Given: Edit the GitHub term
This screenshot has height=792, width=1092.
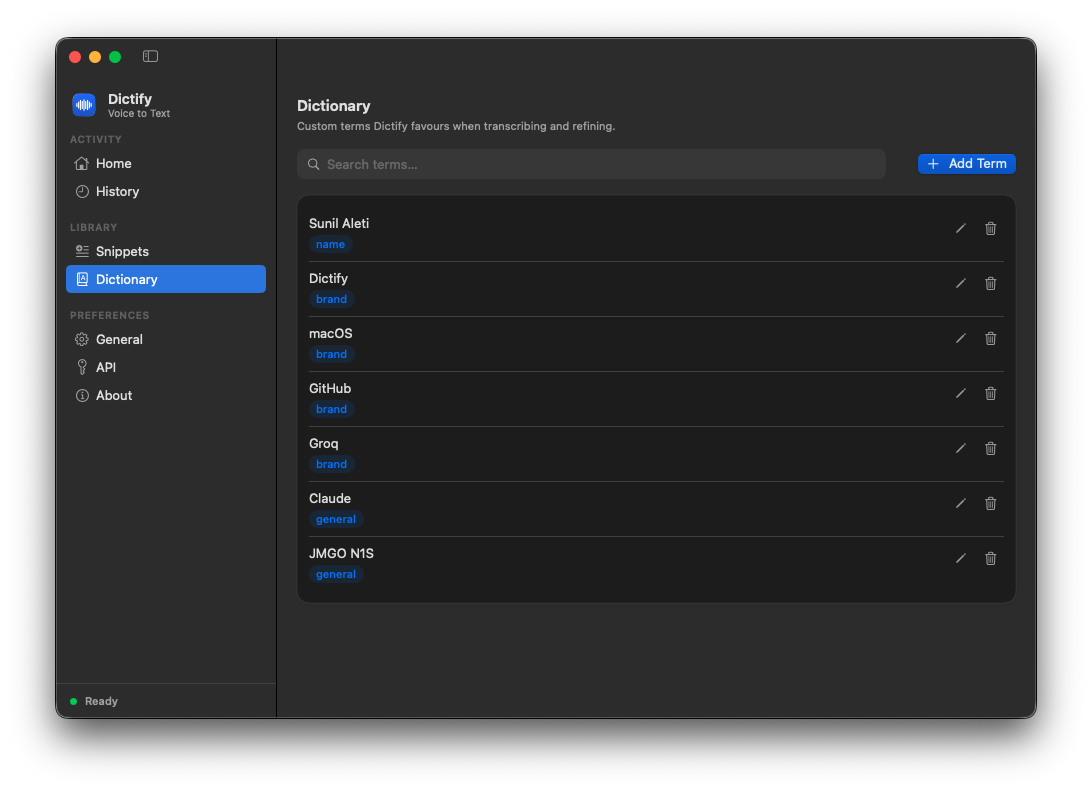Looking at the screenshot, I should [x=960, y=394].
